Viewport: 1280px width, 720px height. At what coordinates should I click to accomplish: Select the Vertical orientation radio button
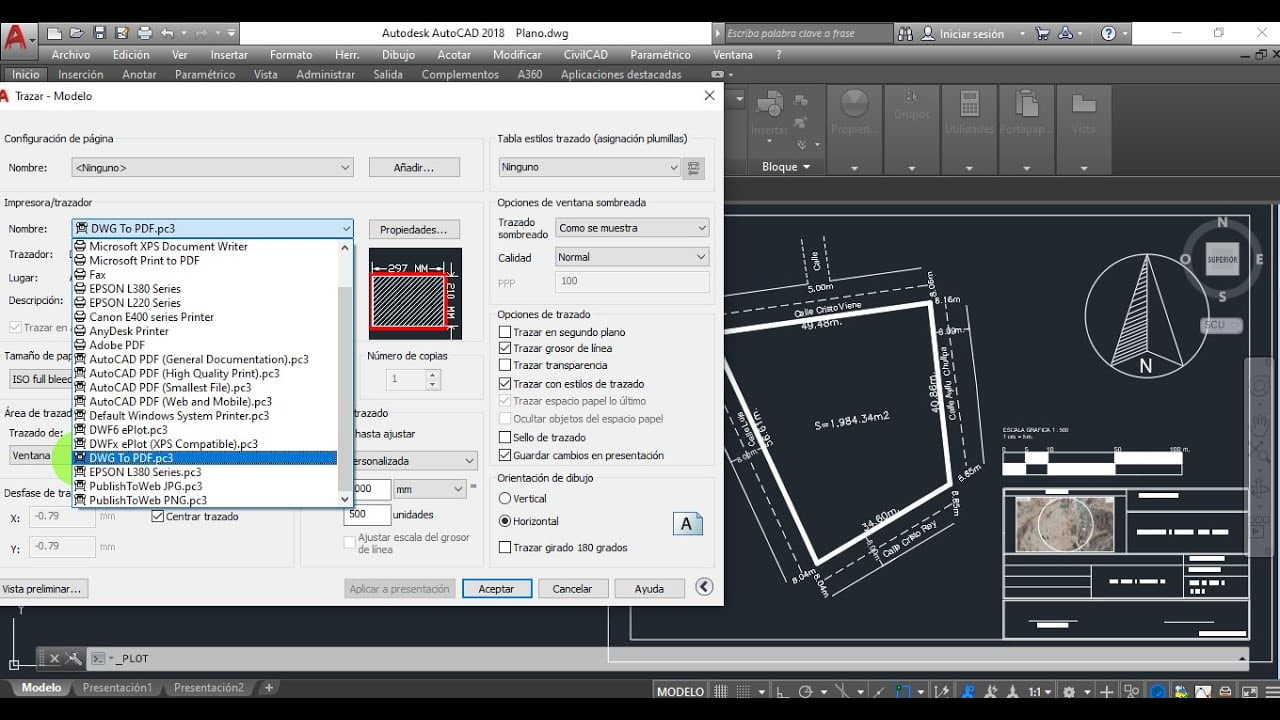(x=505, y=498)
